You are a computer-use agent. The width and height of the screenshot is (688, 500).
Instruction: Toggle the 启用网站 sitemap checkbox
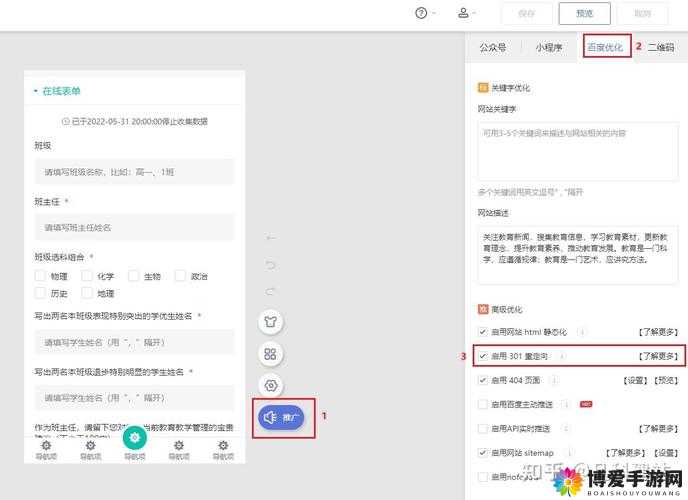483,452
